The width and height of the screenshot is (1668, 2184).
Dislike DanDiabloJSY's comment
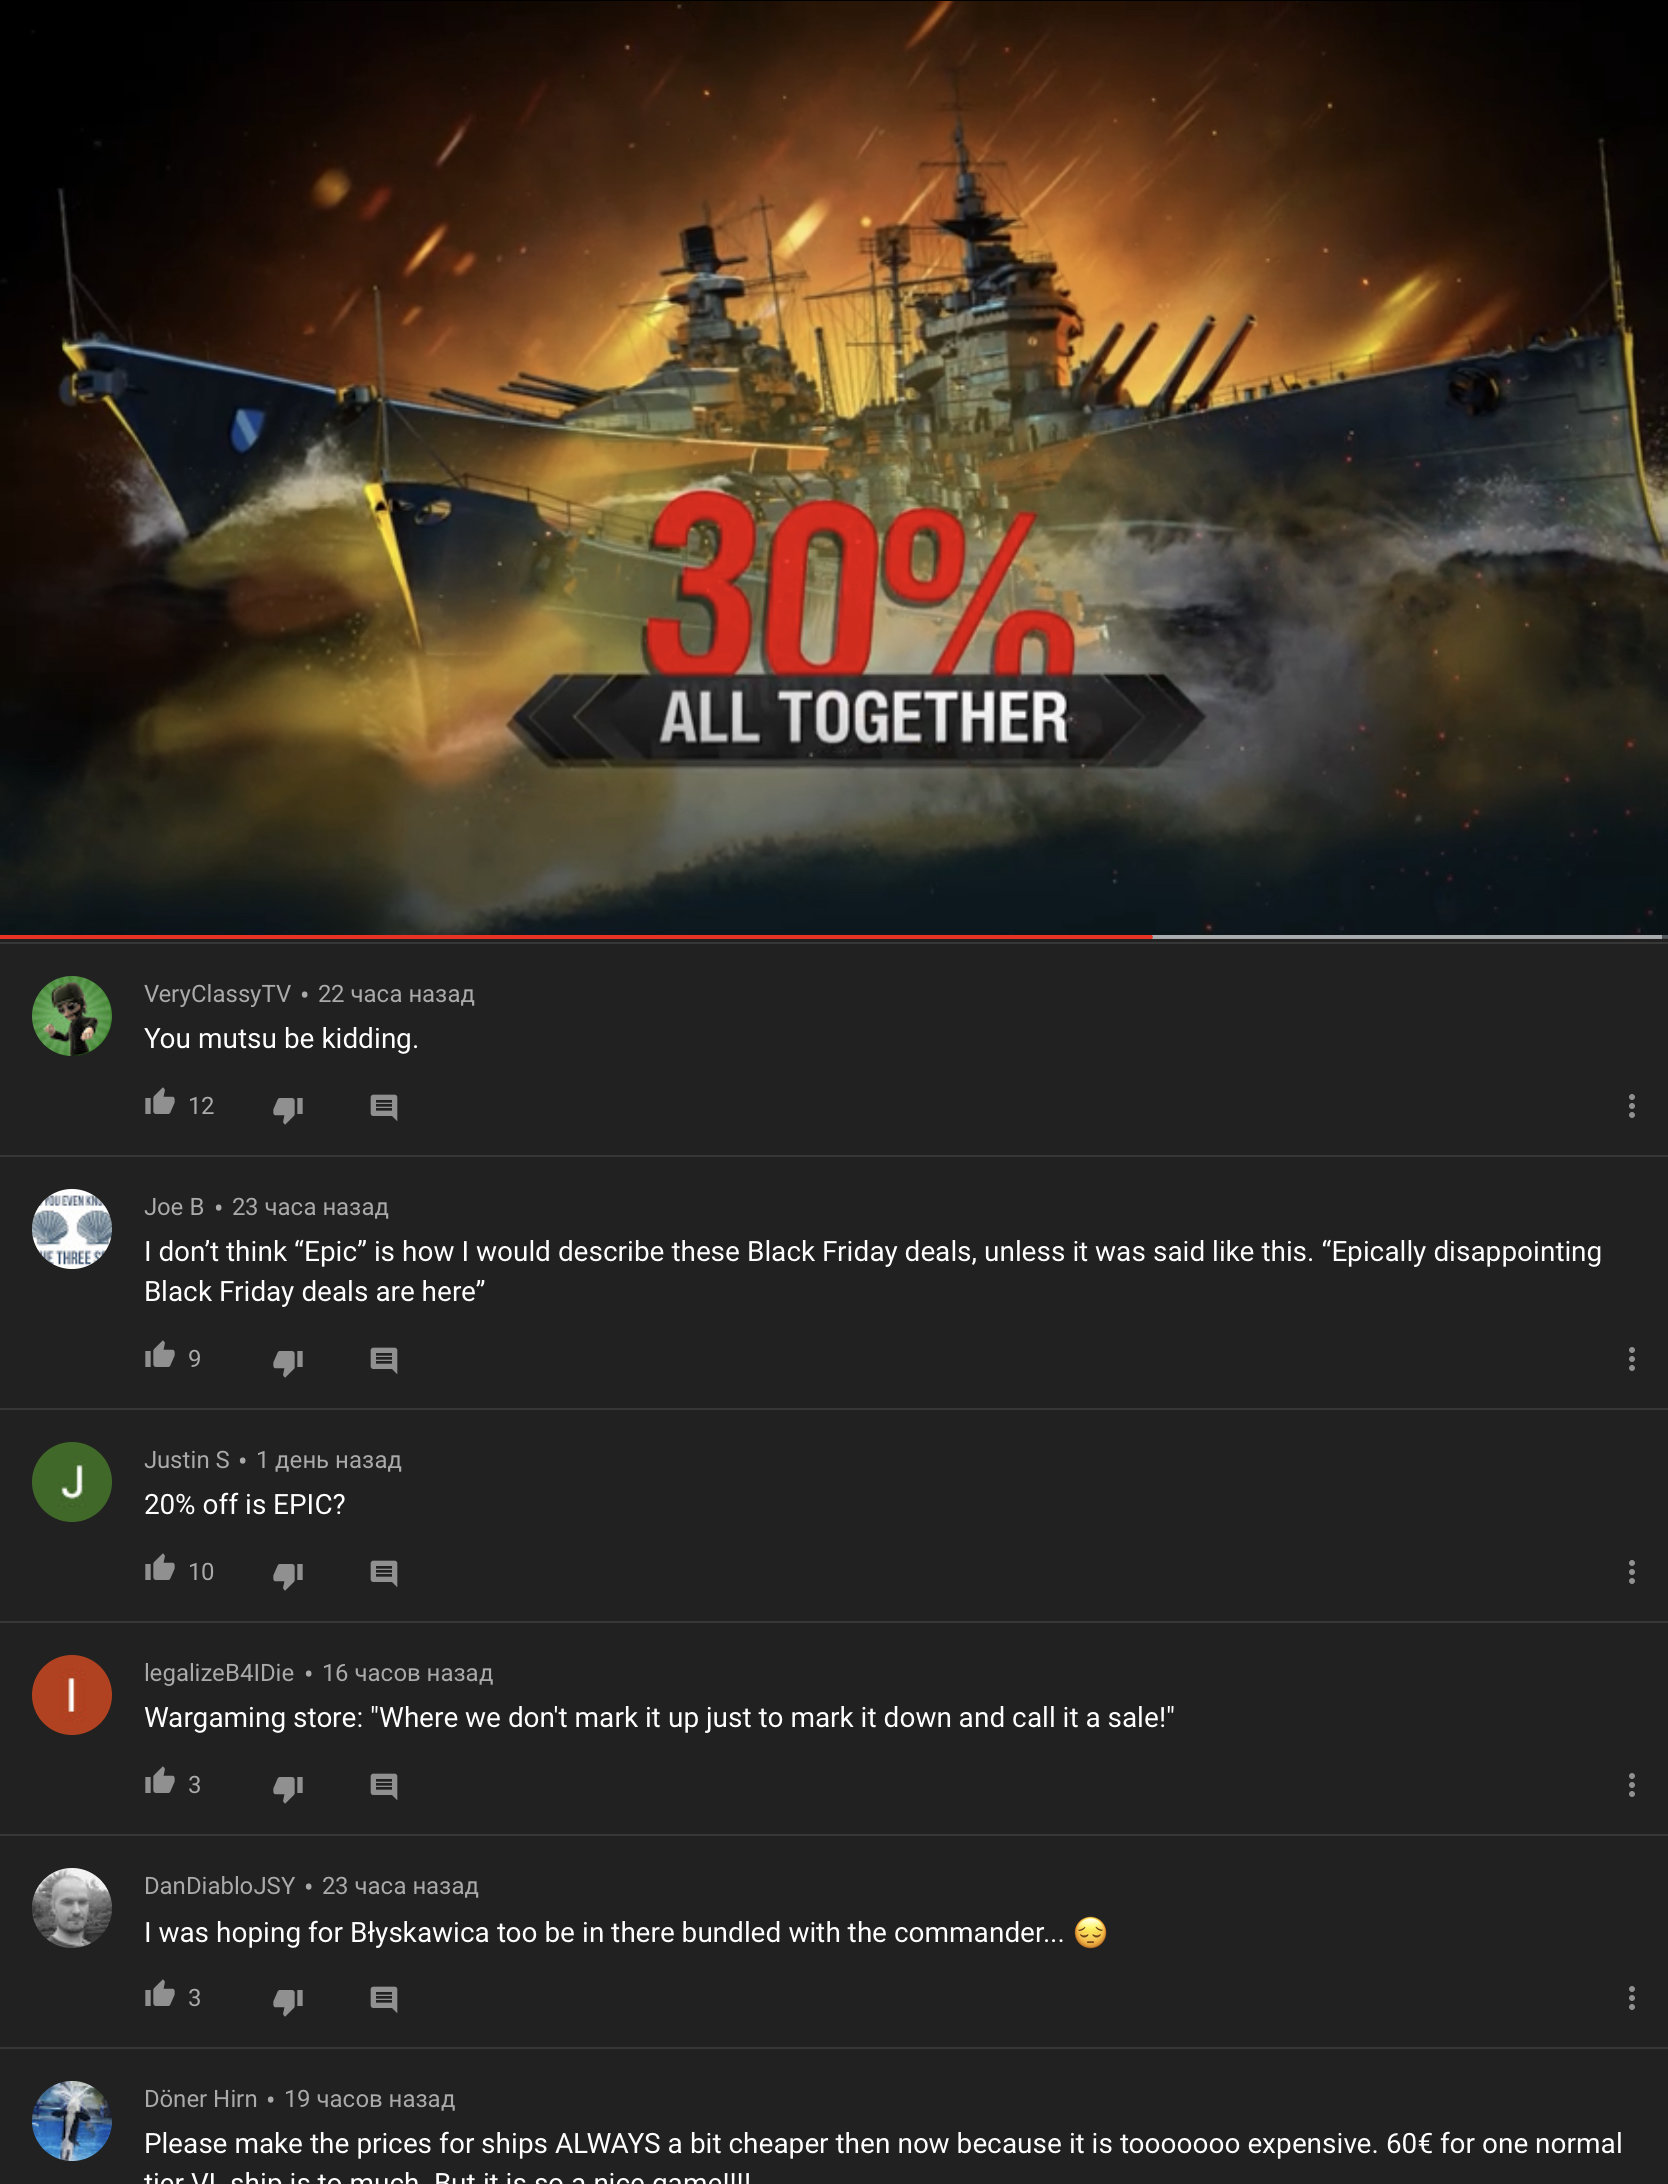click(288, 2000)
